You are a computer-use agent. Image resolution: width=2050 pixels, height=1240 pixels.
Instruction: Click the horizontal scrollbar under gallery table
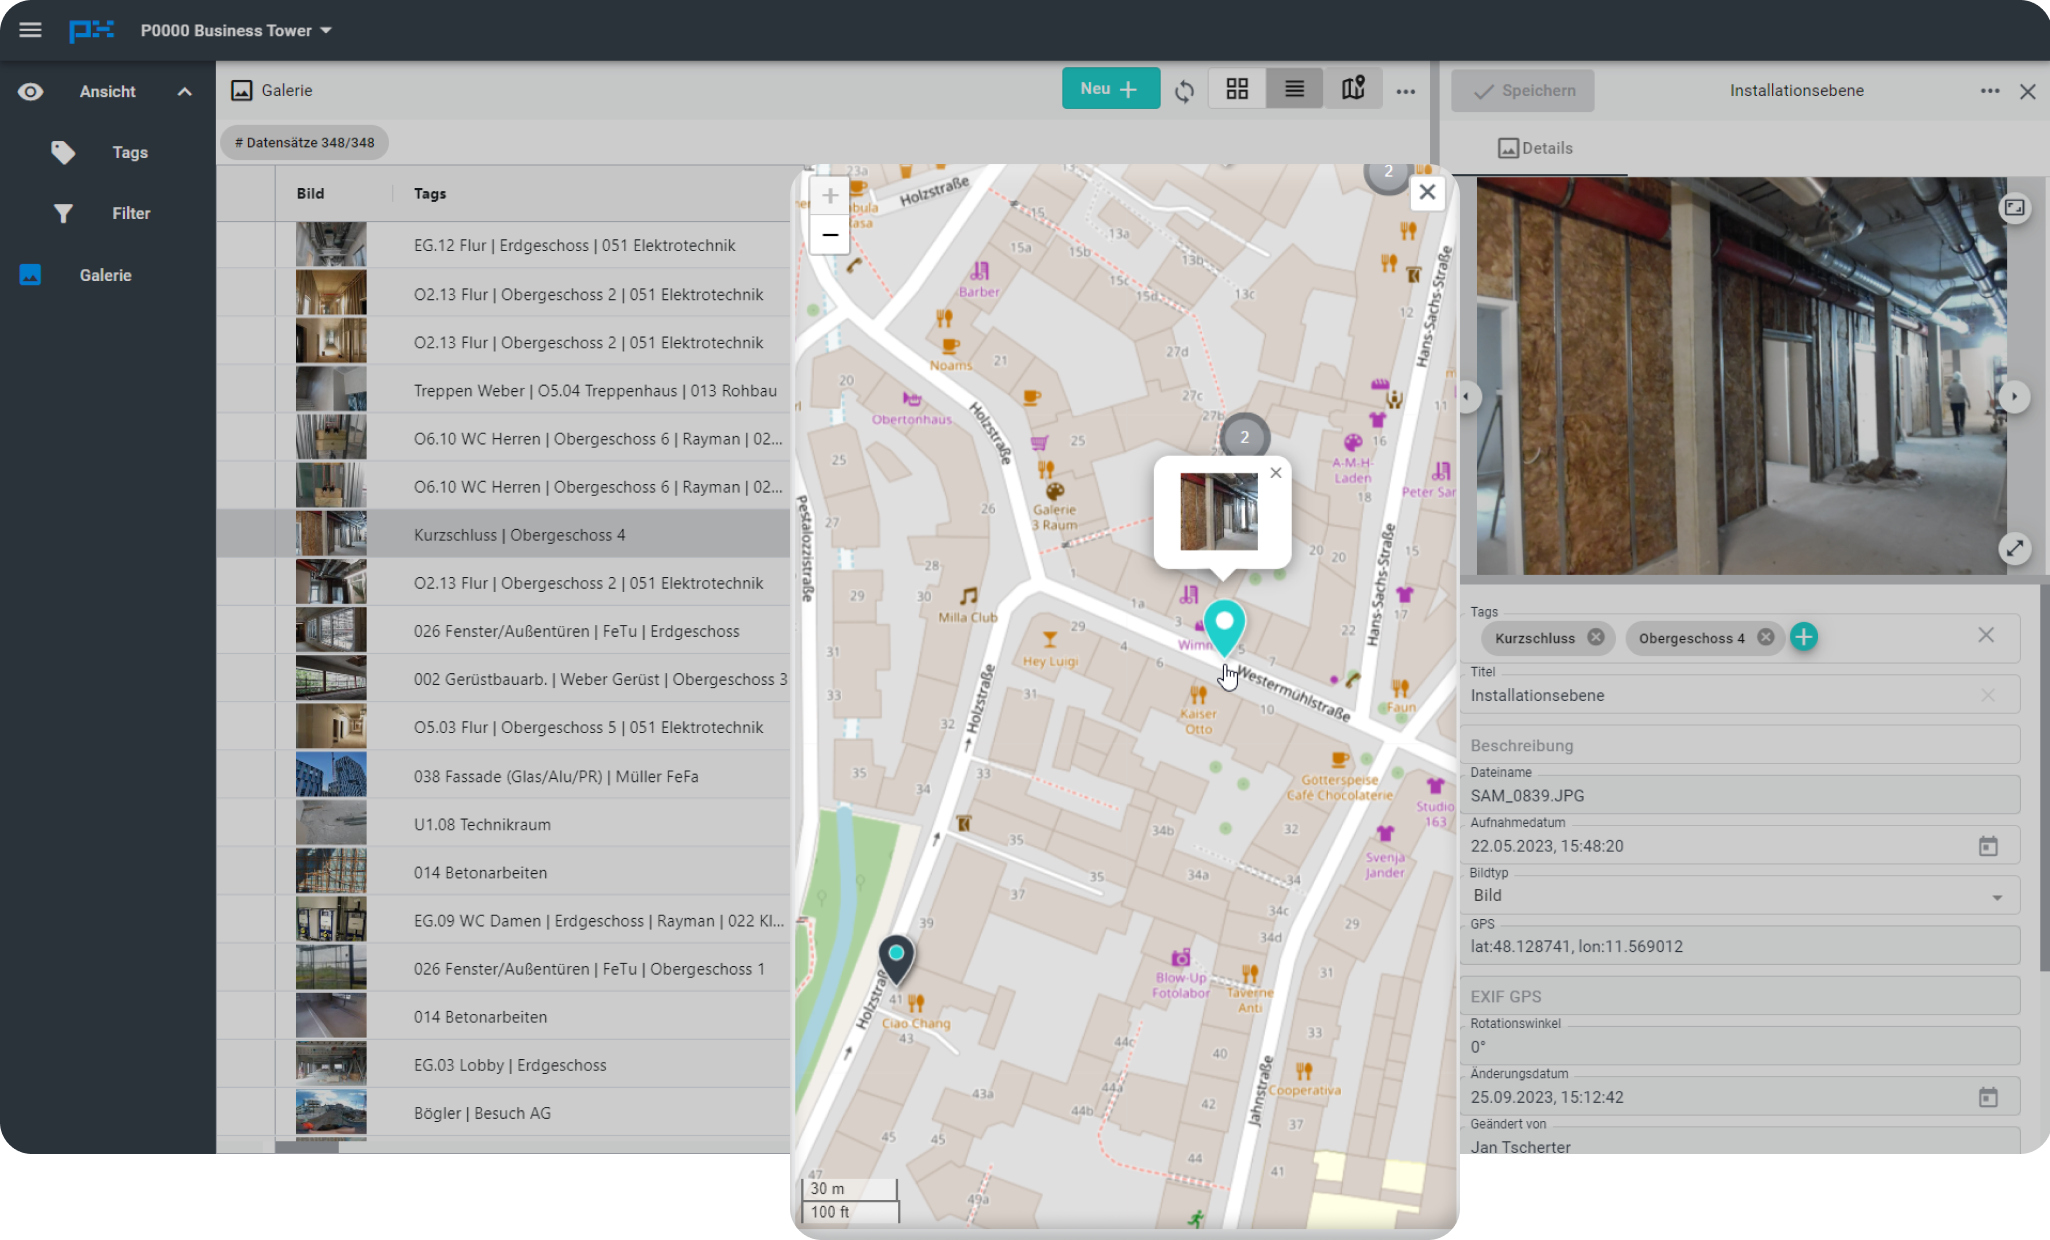tap(307, 1147)
